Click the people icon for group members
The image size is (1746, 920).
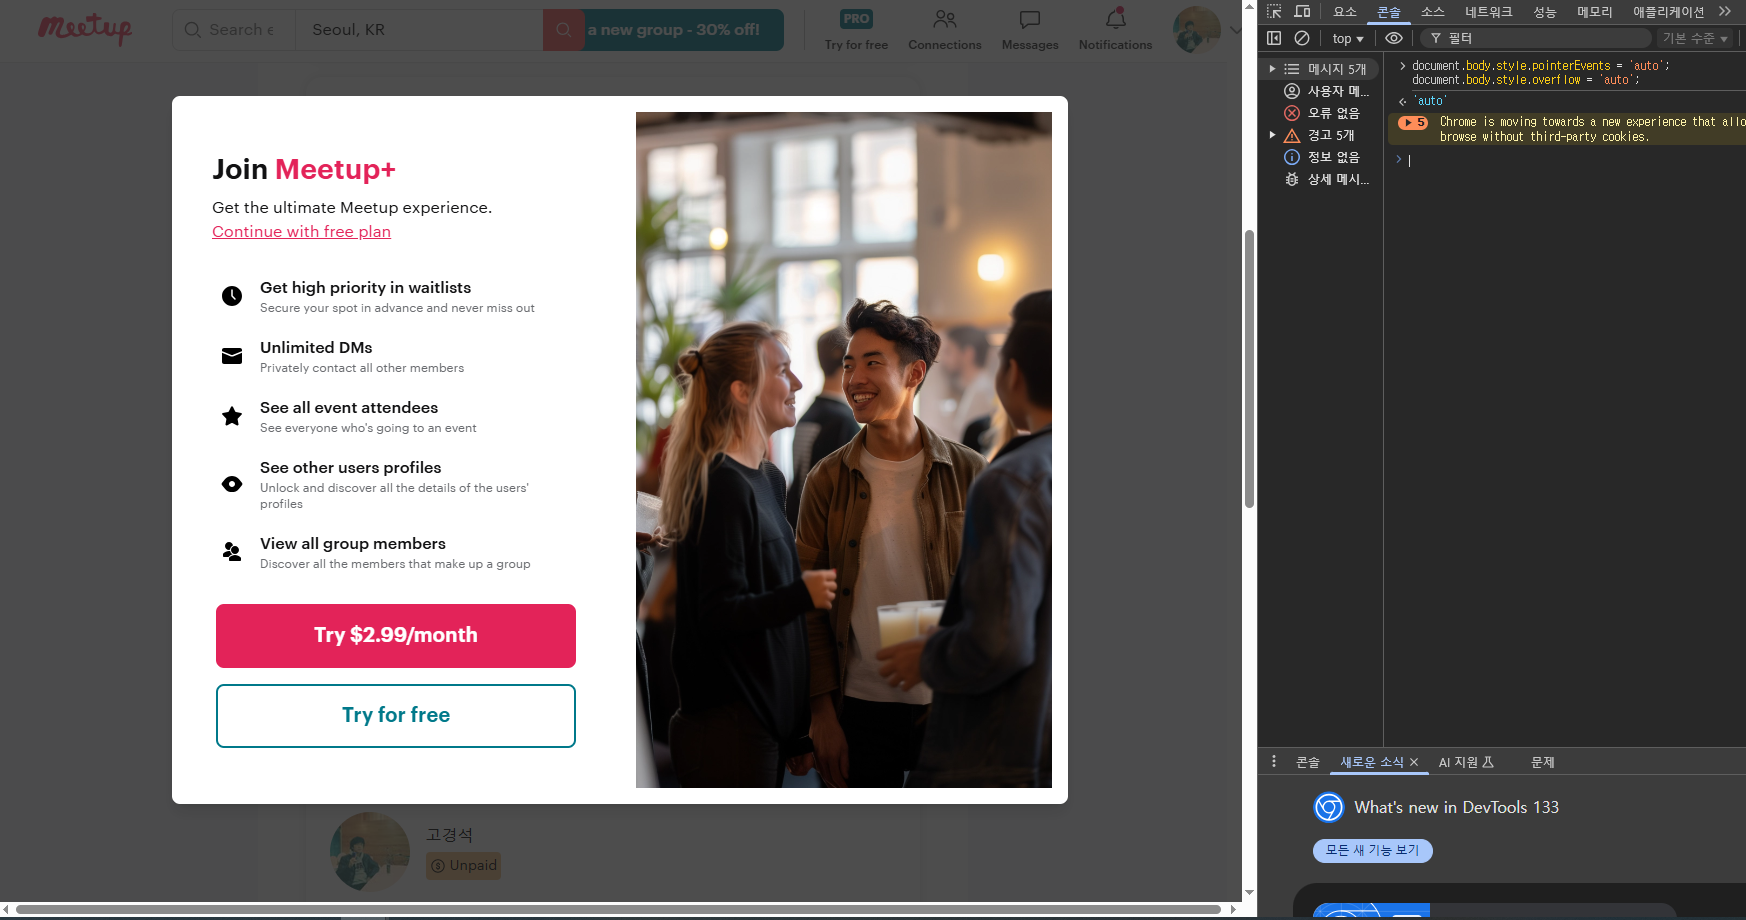232,552
